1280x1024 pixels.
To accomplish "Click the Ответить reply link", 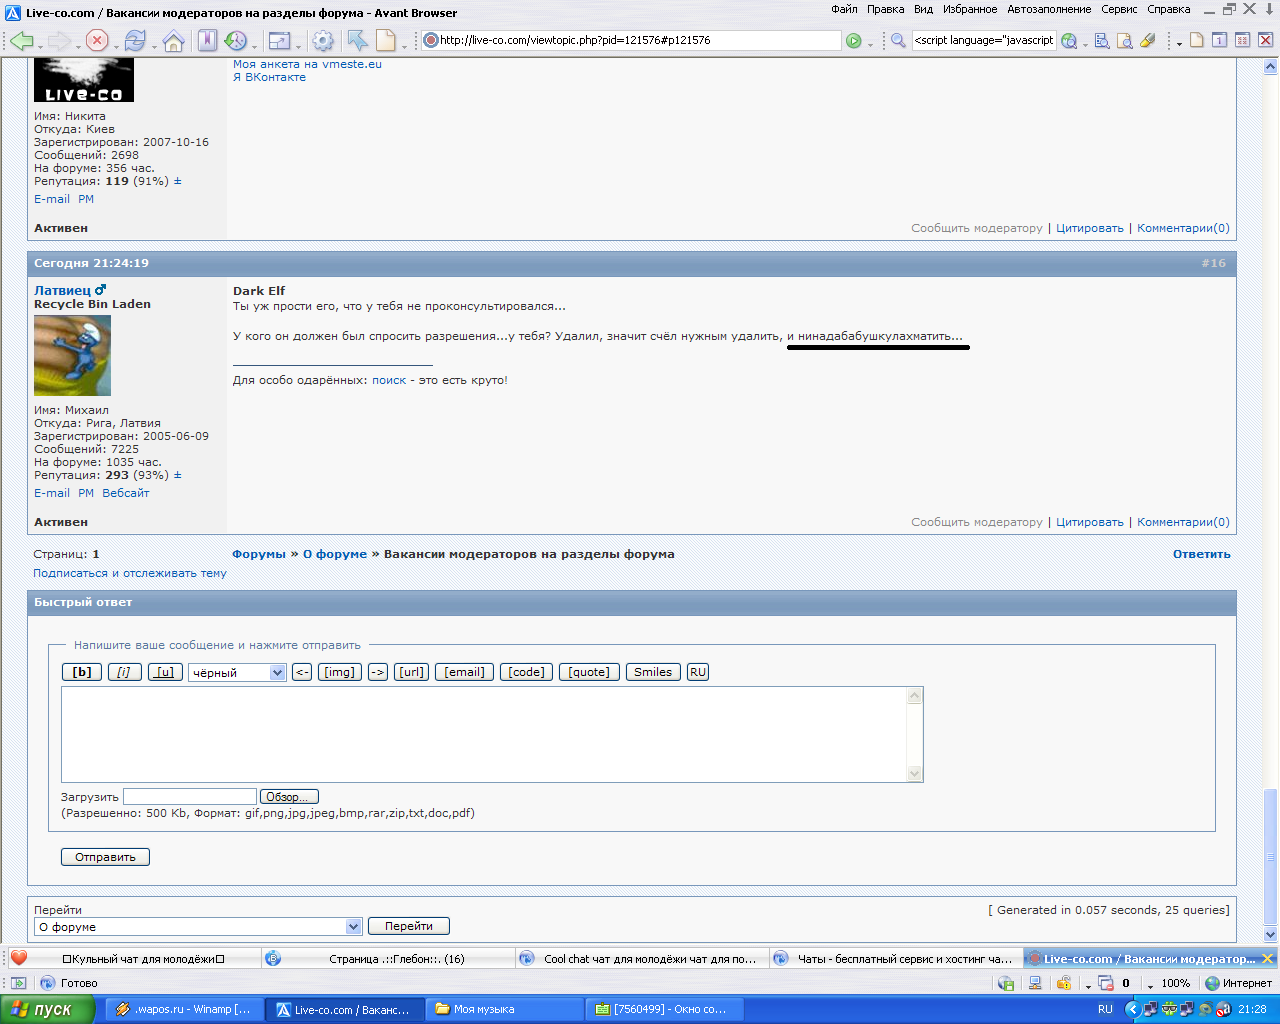I will pos(1201,554).
